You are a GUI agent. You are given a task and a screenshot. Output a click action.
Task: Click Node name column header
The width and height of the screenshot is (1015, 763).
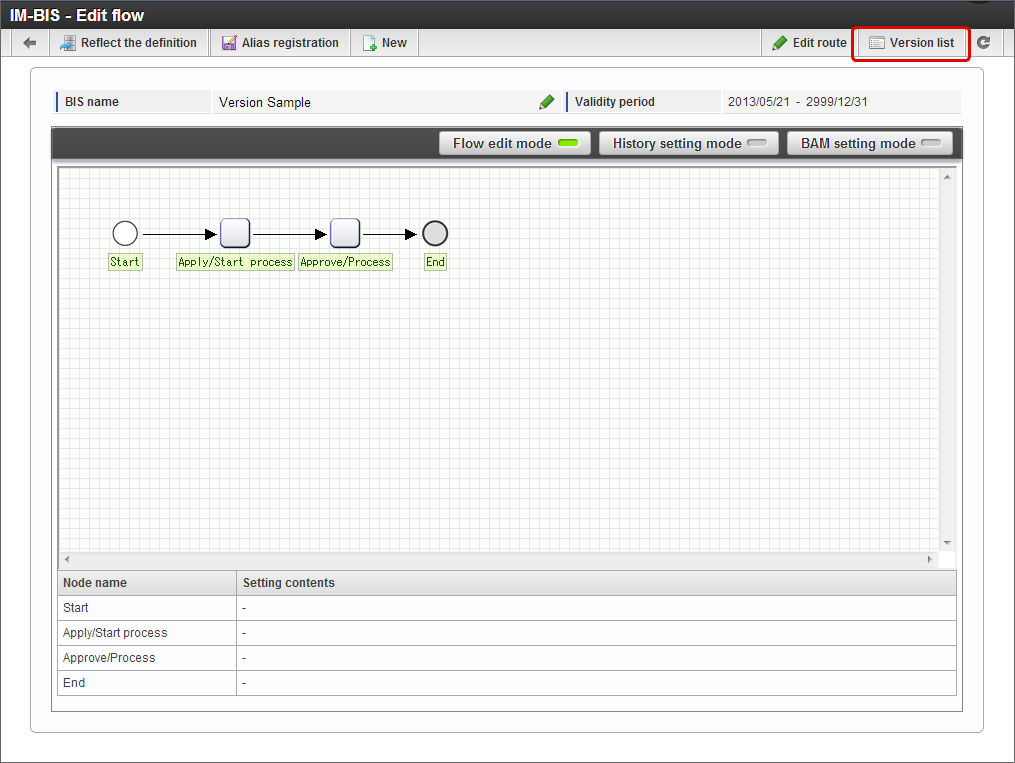coord(147,583)
